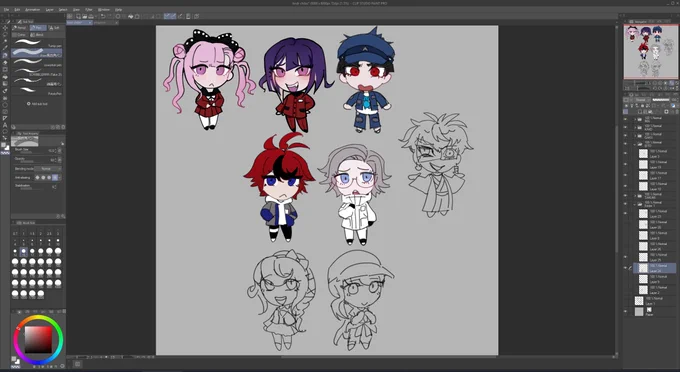
Task: Open layer blending mode Normal dropdown
Action: [x=641, y=100]
